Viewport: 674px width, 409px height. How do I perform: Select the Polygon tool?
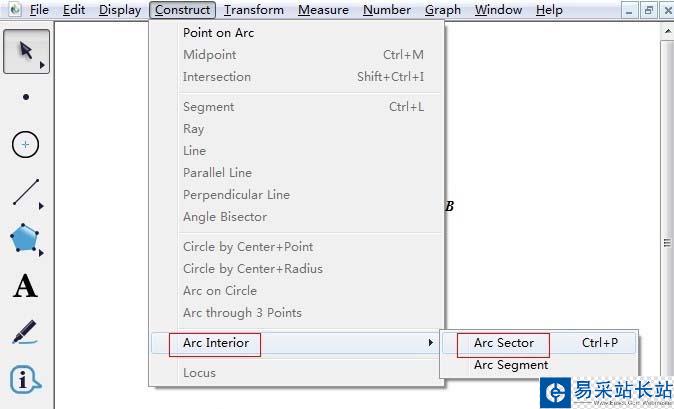pyautogui.click(x=26, y=239)
